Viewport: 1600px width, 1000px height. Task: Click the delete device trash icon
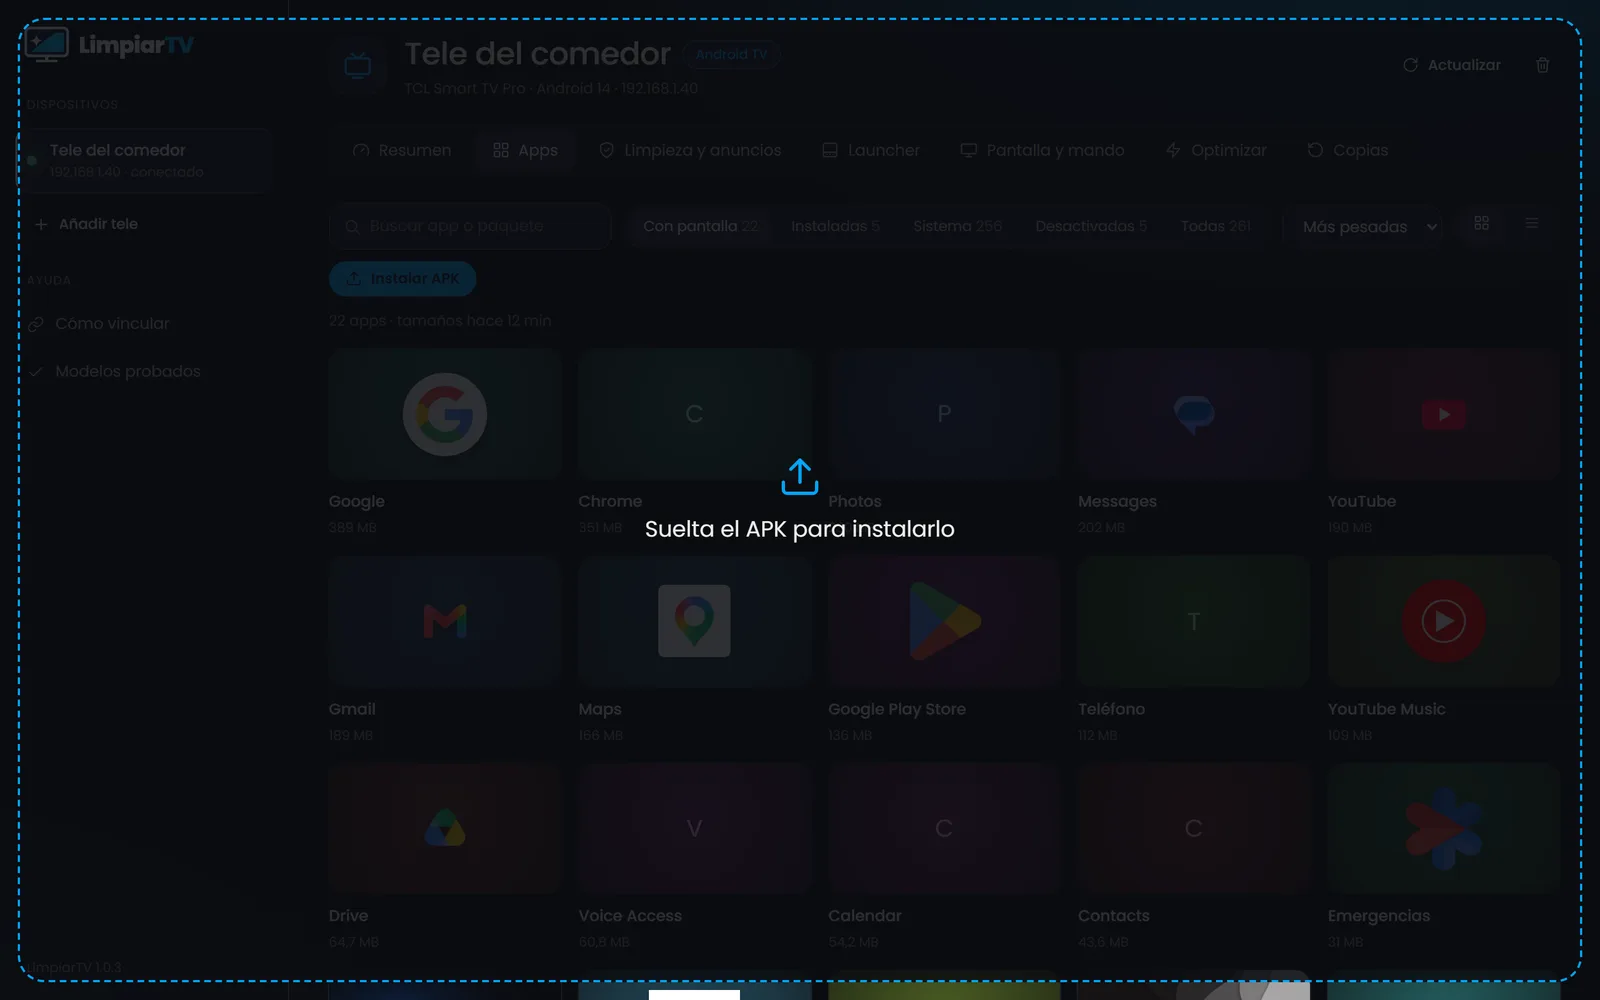point(1542,65)
